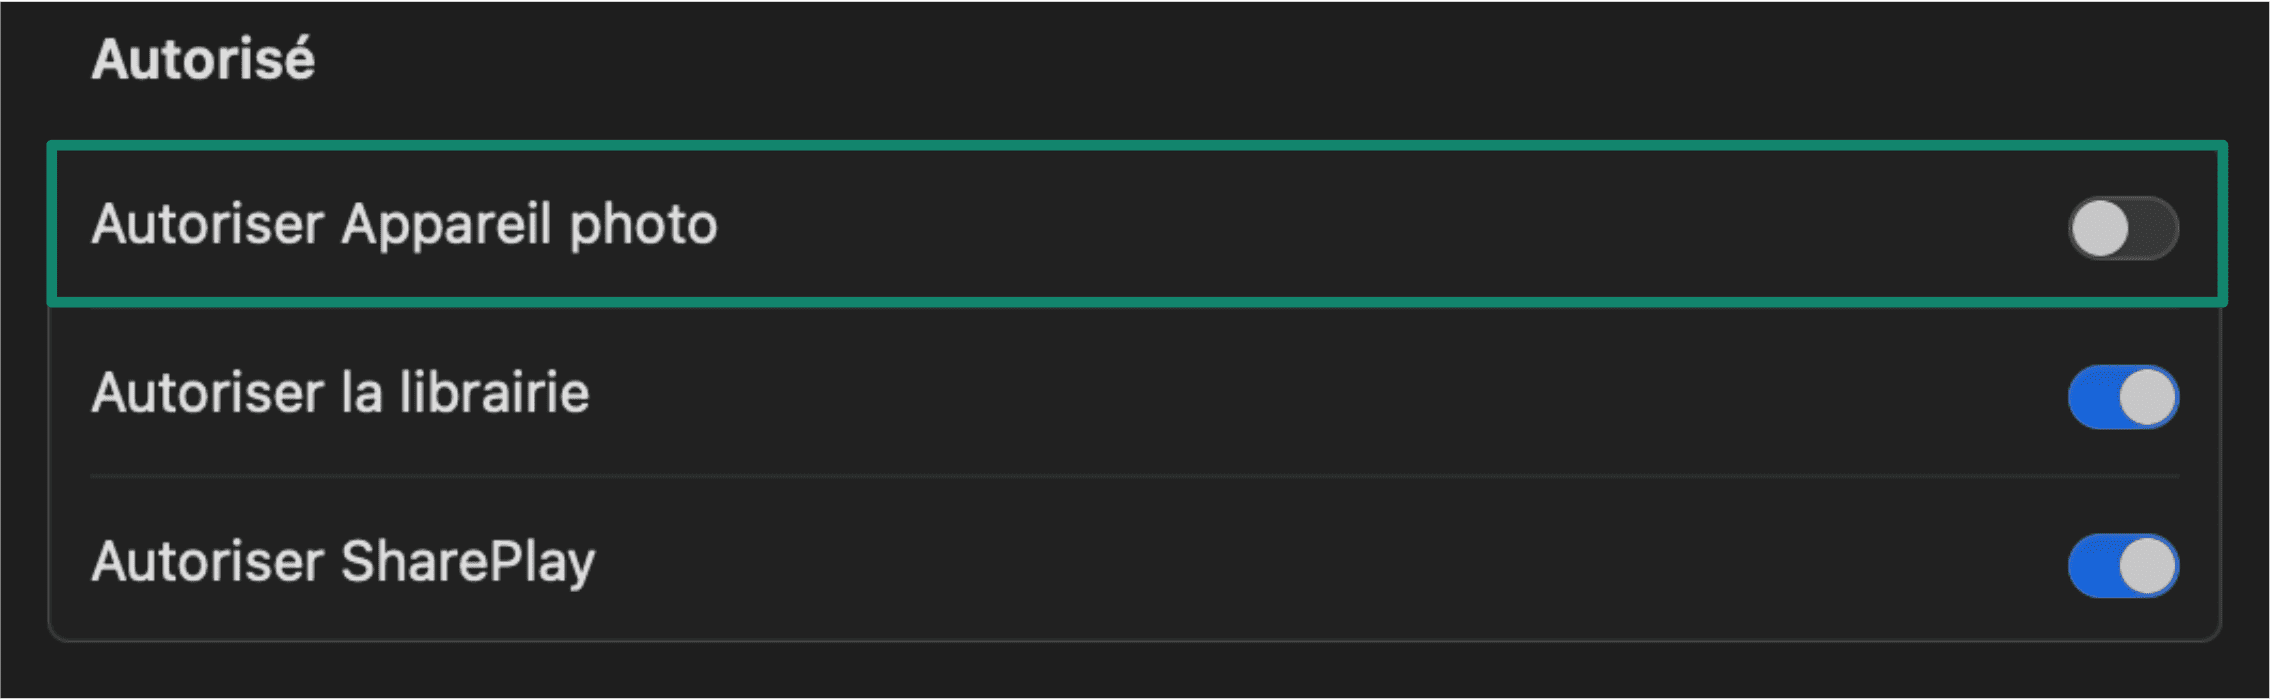Click the word "photo"
2271x699 pixels.
pyautogui.click(x=643, y=225)
